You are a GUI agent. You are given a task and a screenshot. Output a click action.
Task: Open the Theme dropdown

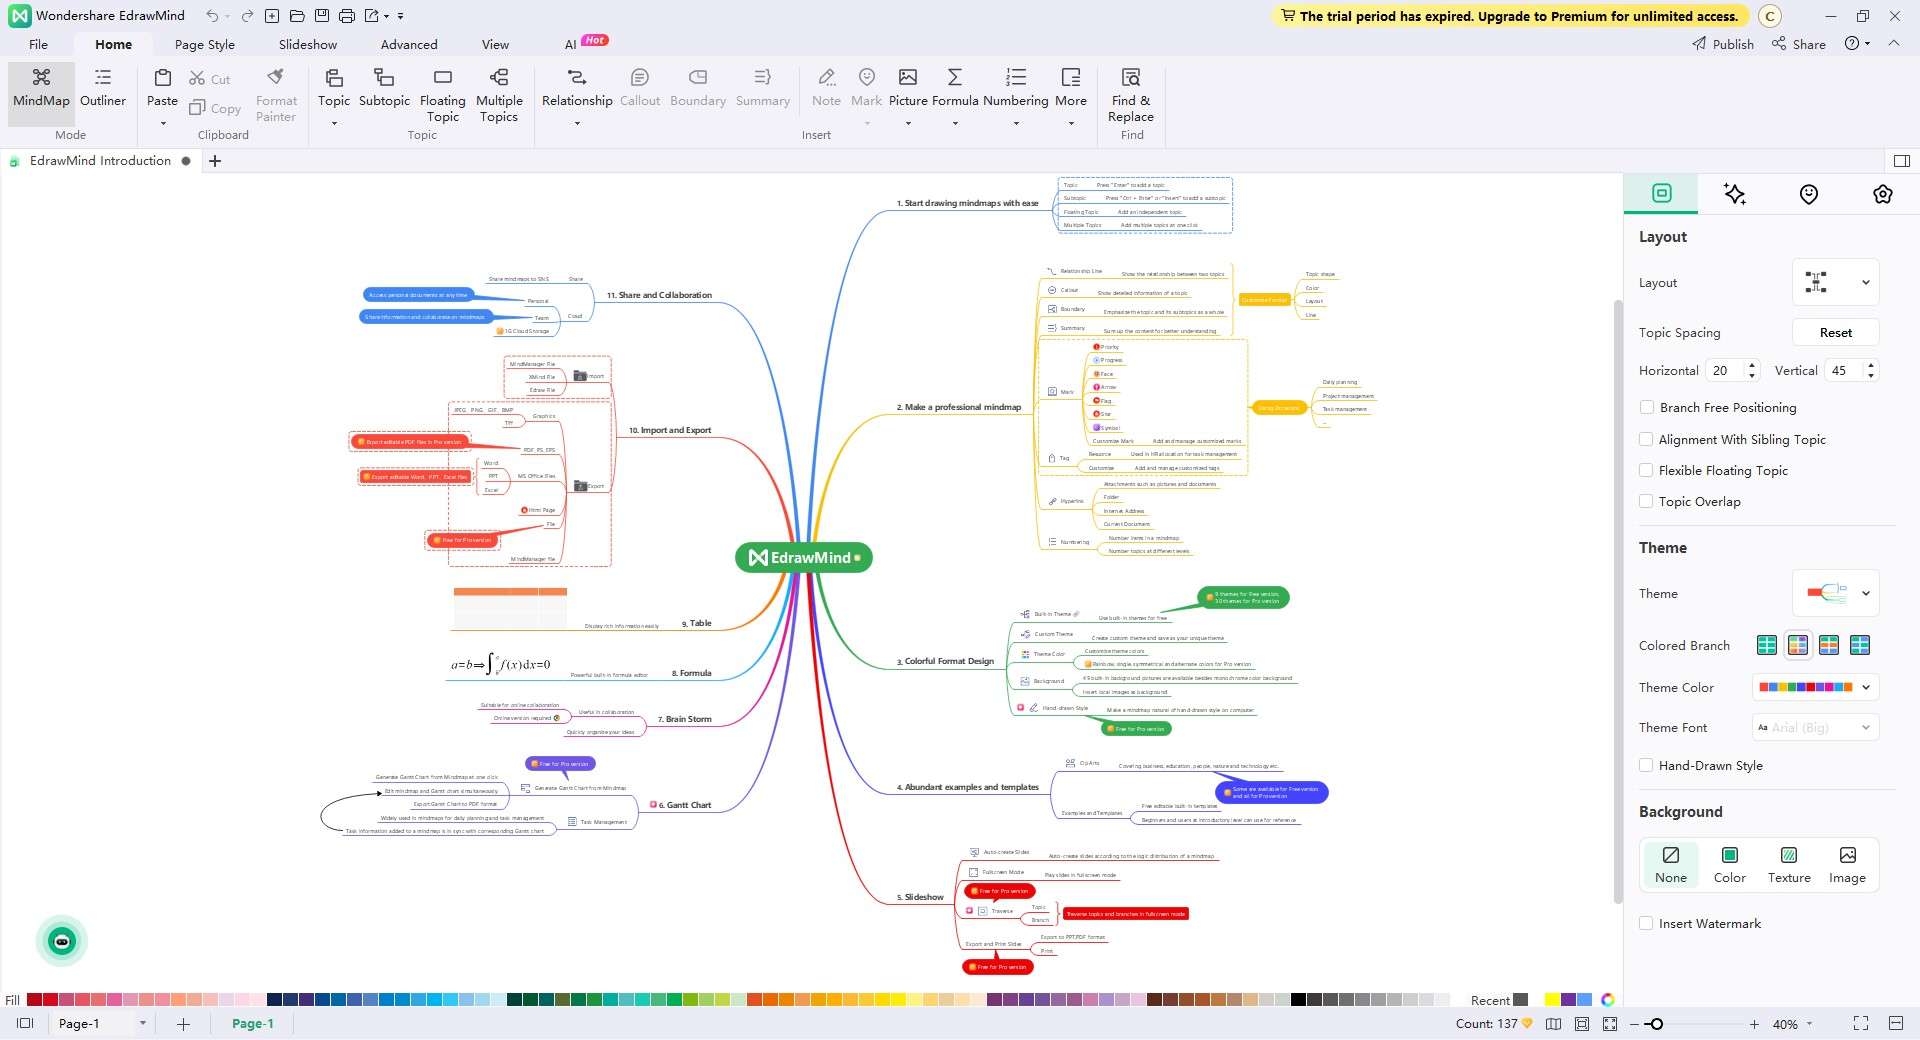click(x=1836, y=593)
